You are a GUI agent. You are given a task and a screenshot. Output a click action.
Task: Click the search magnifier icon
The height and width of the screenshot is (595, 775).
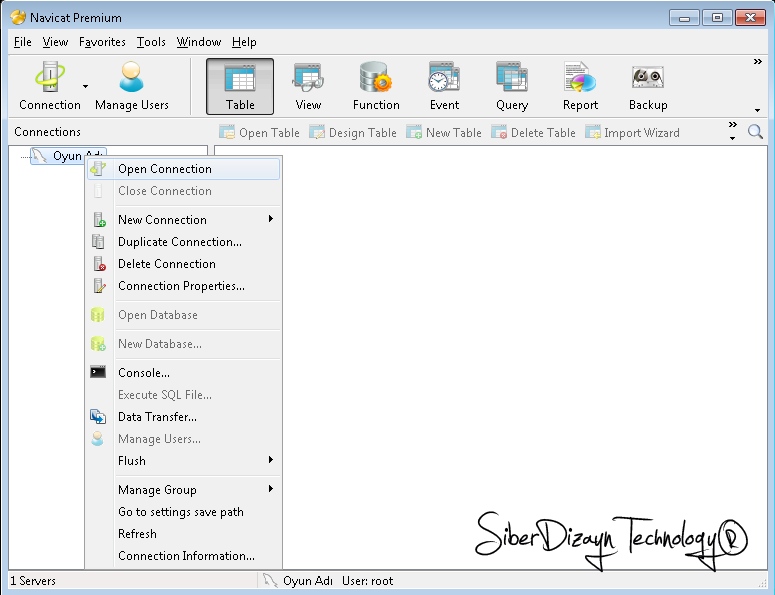pyautogui.click(x=755, y=131)
